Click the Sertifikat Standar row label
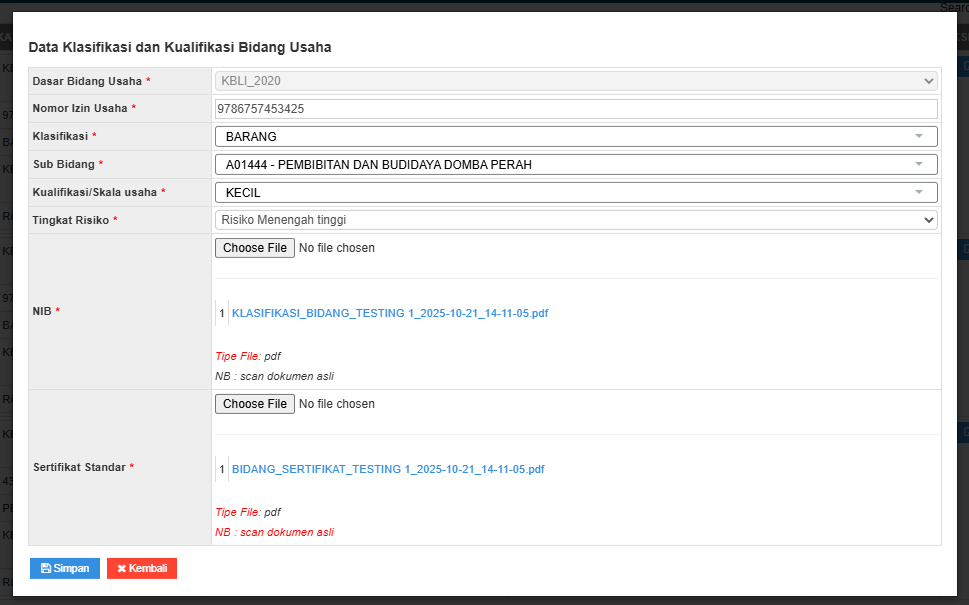This screenshot has width=969, height=605. coord(79,467)
